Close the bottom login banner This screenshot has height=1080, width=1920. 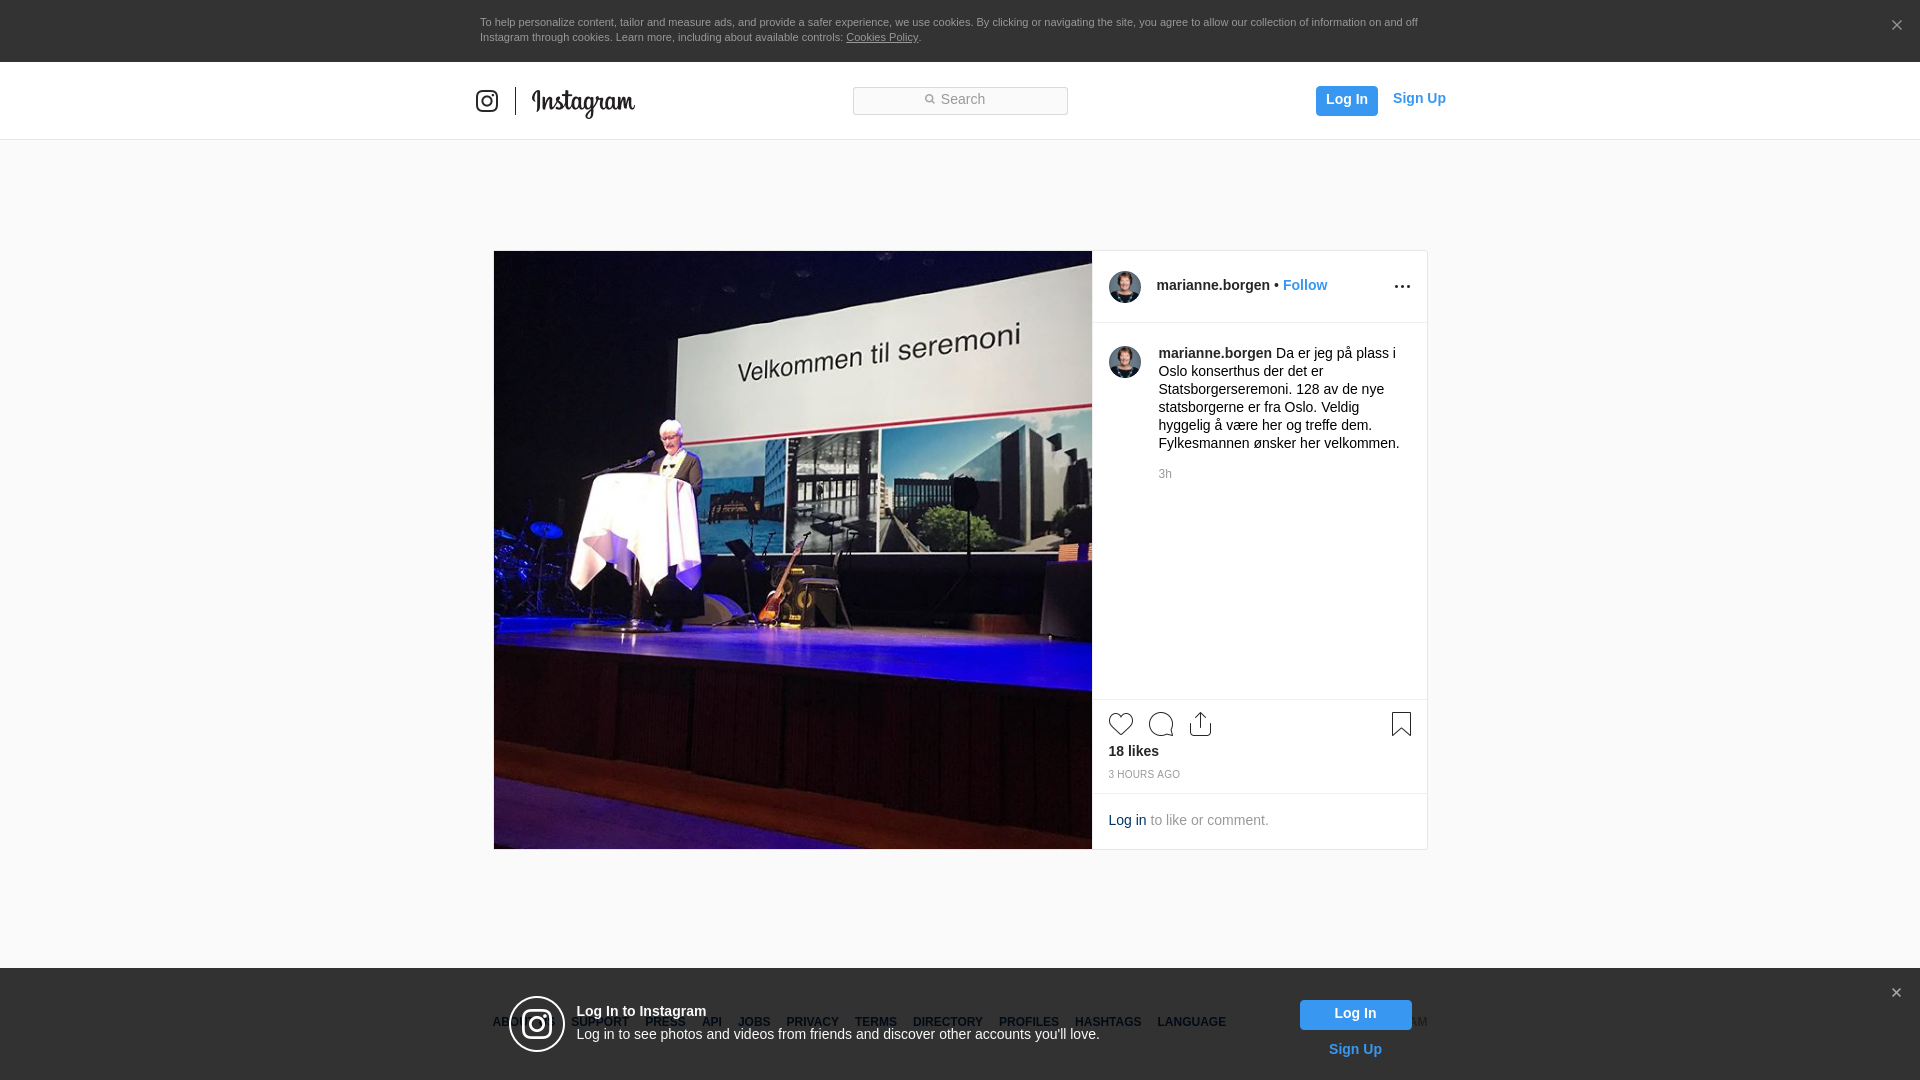click(1896, 993)
